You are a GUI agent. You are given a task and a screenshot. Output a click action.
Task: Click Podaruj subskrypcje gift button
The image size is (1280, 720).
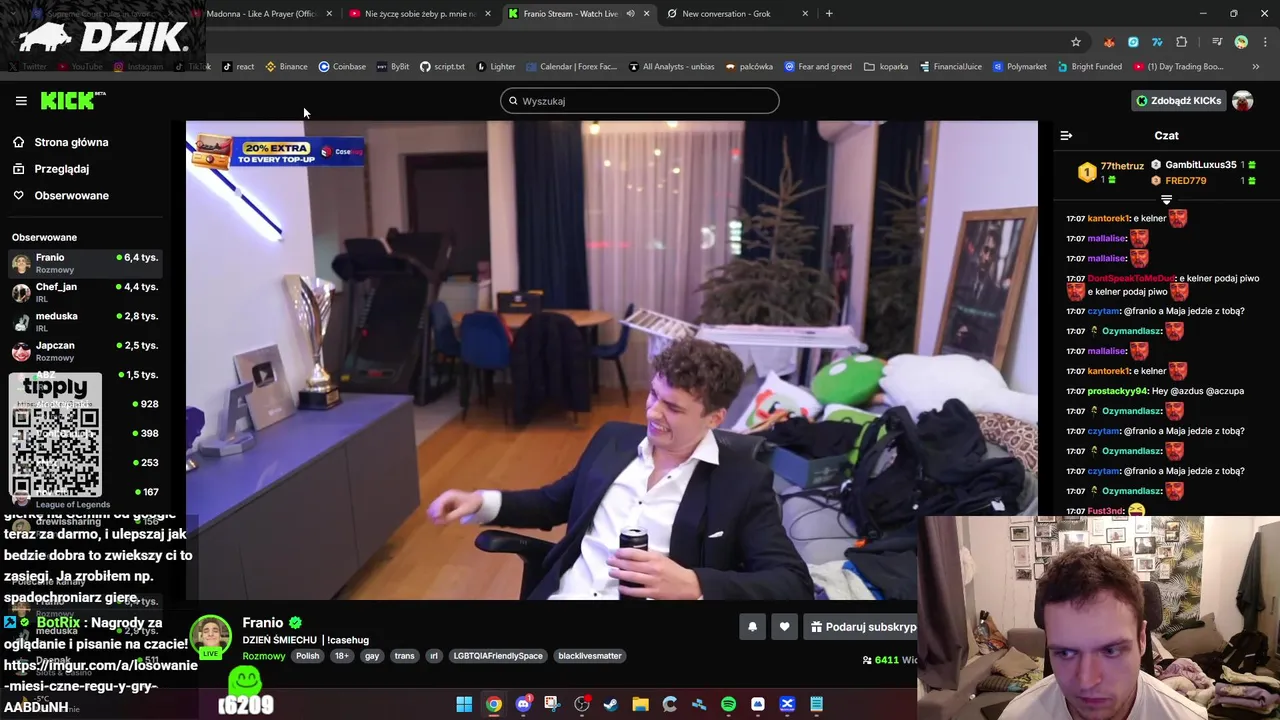[862, 627]
